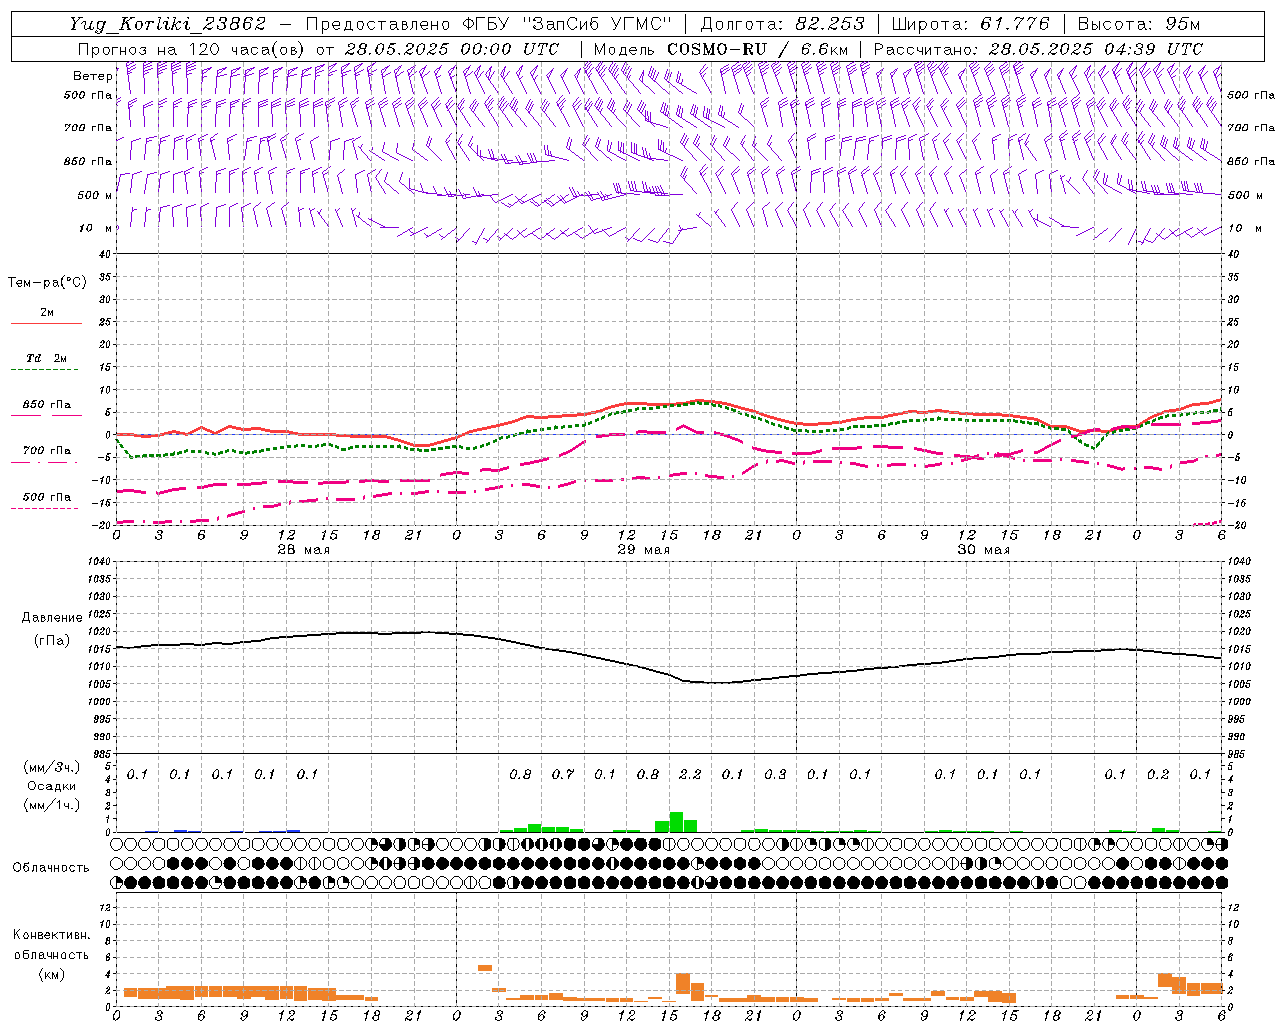Click the 0.3 precipitation total value
The height and width of the screenshot is (1024, 1280).
coord(775,775)
